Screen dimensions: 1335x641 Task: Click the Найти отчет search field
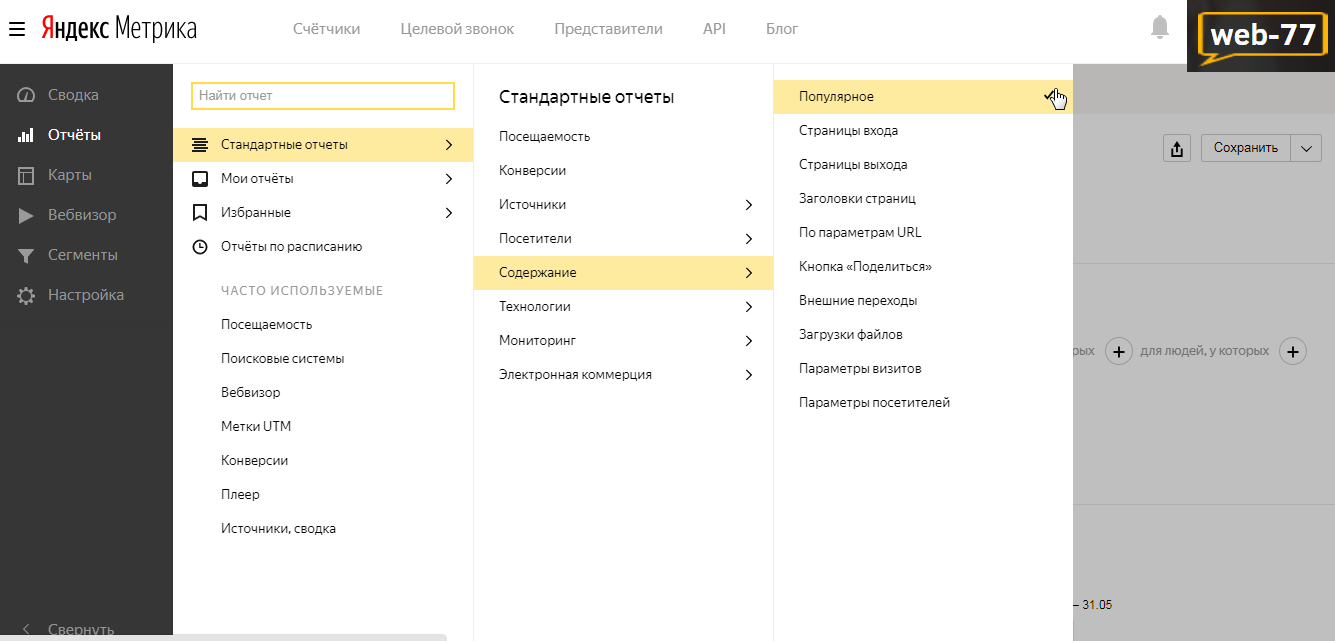click(323, 96)
